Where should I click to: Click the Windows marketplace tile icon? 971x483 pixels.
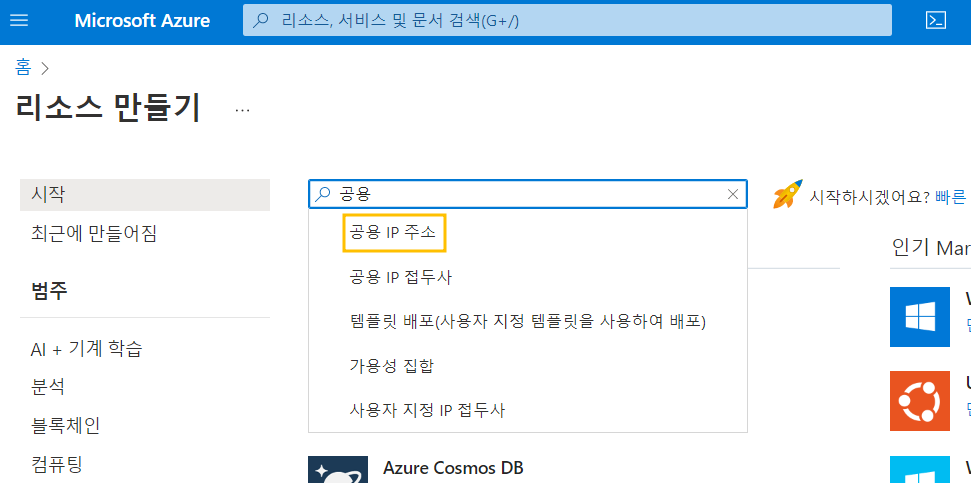pyautogui.click(x=920, y=316)
